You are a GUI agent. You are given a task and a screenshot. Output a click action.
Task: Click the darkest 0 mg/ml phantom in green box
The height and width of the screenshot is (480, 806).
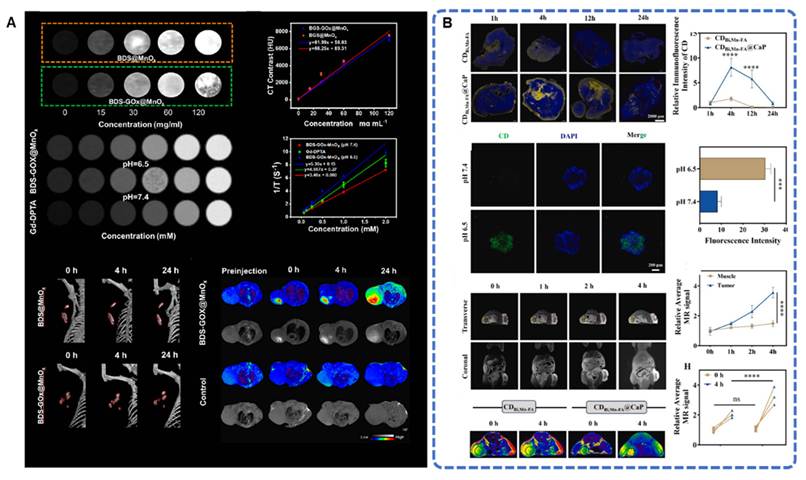coord(65,85)
